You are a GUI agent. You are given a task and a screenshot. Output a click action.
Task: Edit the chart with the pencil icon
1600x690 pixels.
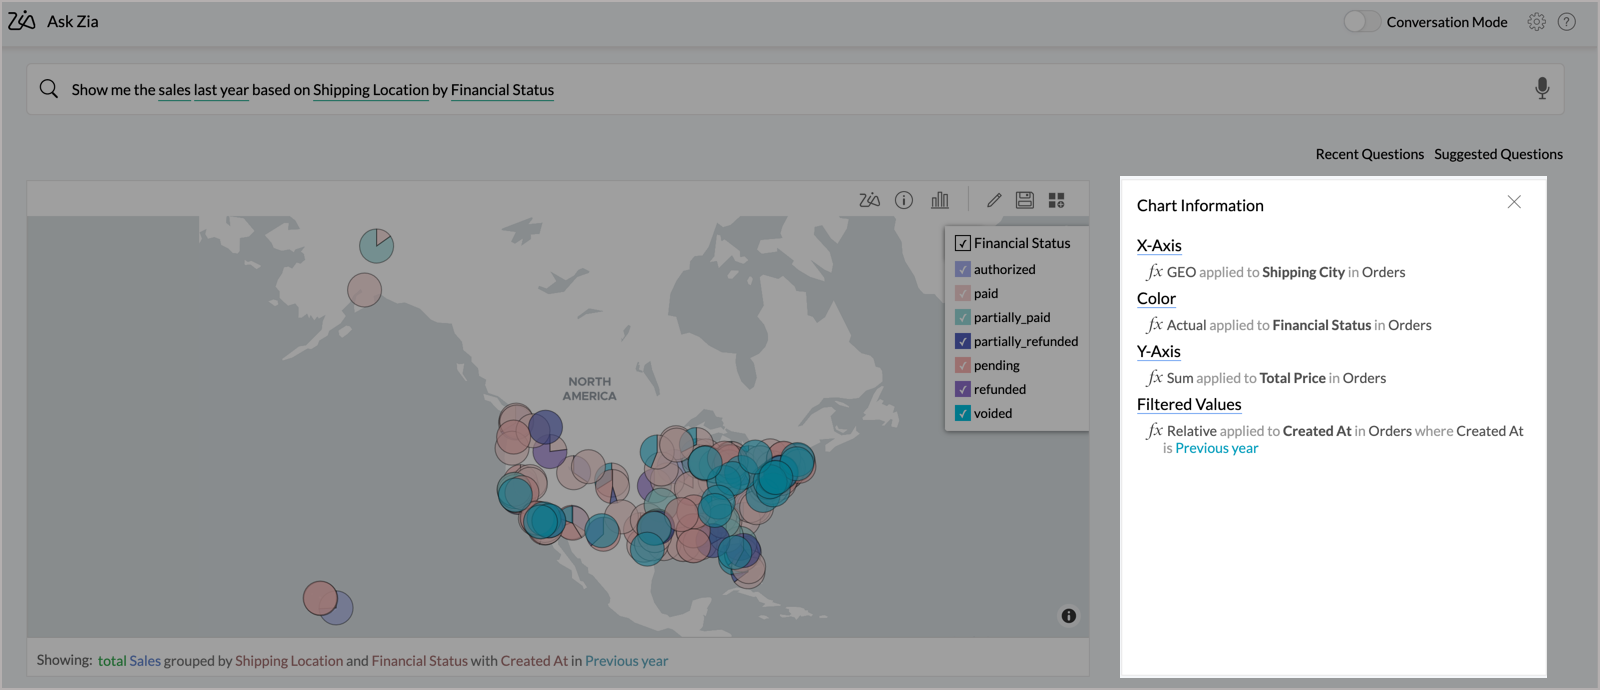point(994,200)
